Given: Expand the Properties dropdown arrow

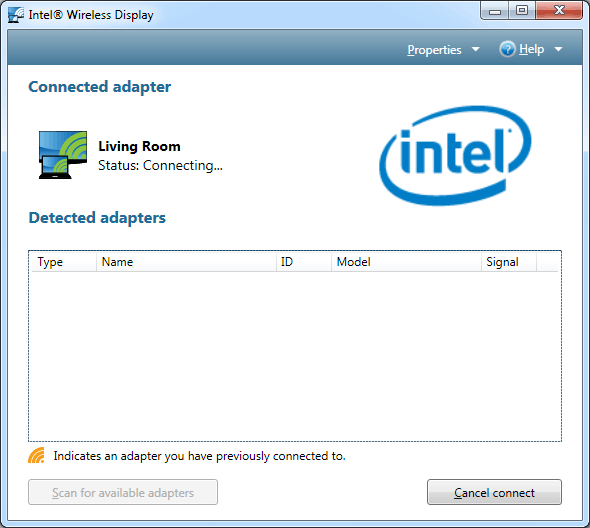Looking at the screenshot, I should 476,49.
